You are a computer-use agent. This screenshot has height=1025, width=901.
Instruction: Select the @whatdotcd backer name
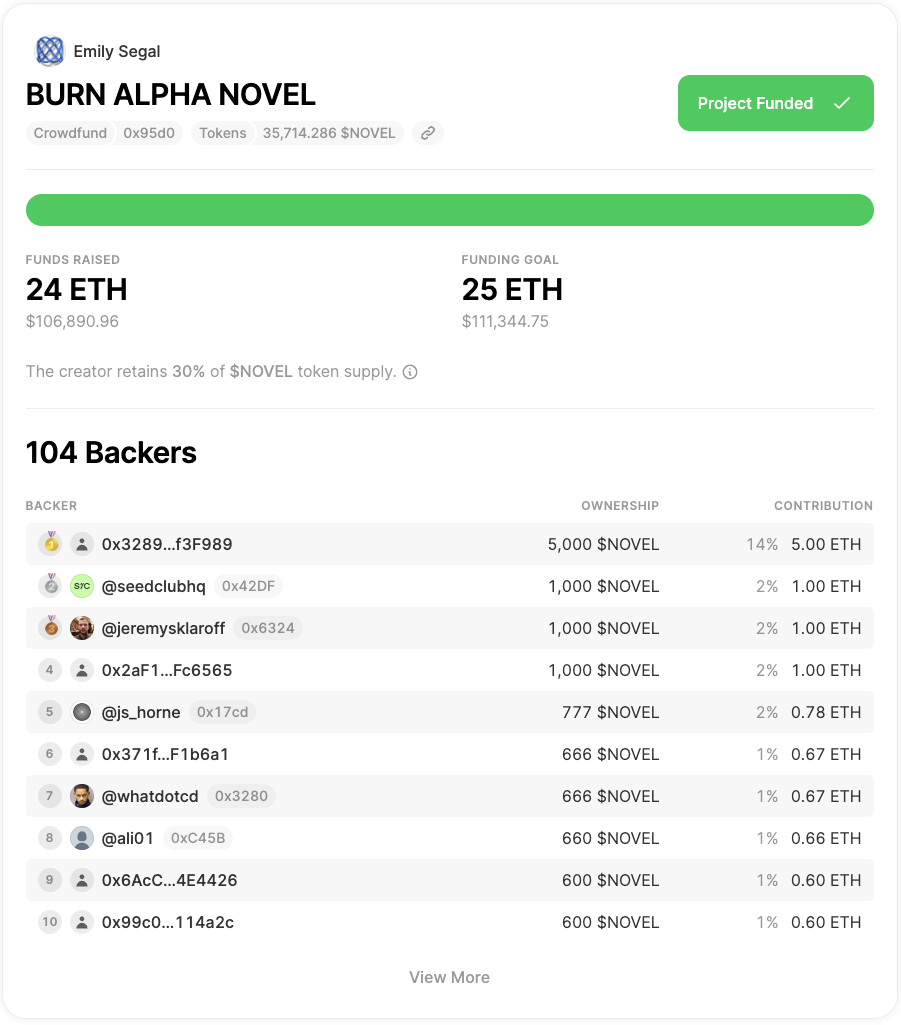[x=150, y=796]
